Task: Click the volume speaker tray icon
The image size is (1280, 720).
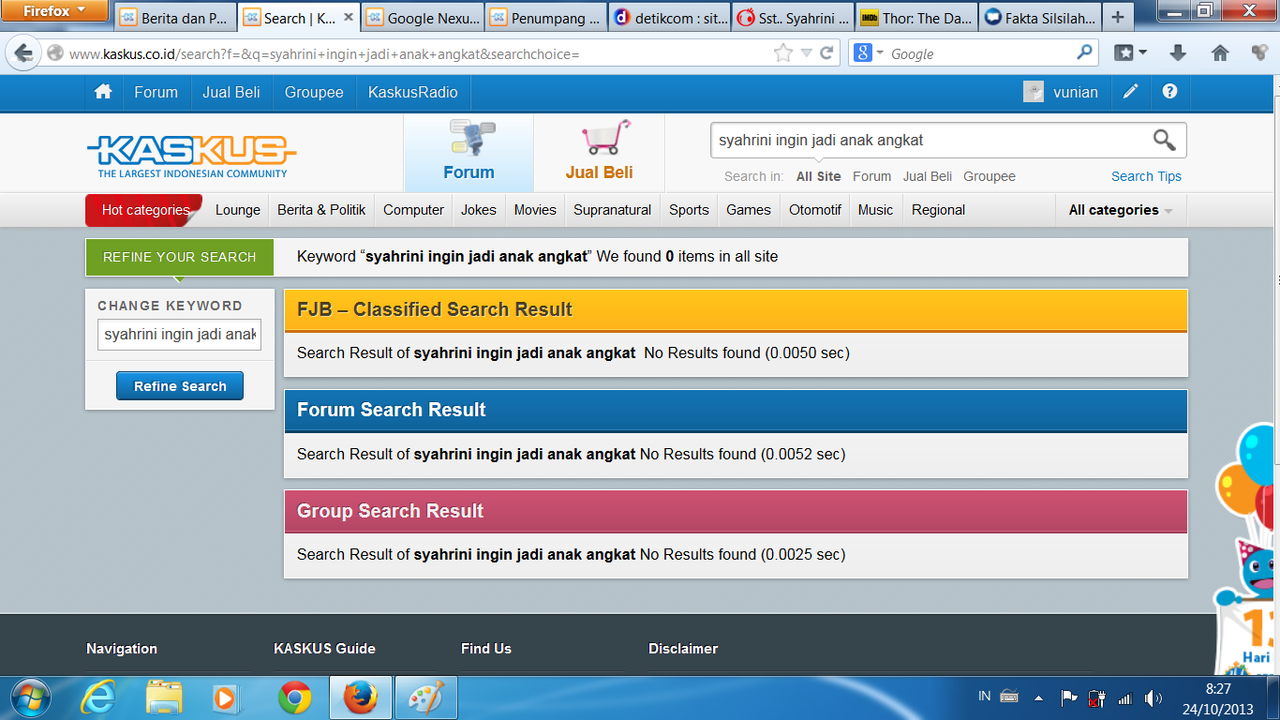Action: [1153, 698]
